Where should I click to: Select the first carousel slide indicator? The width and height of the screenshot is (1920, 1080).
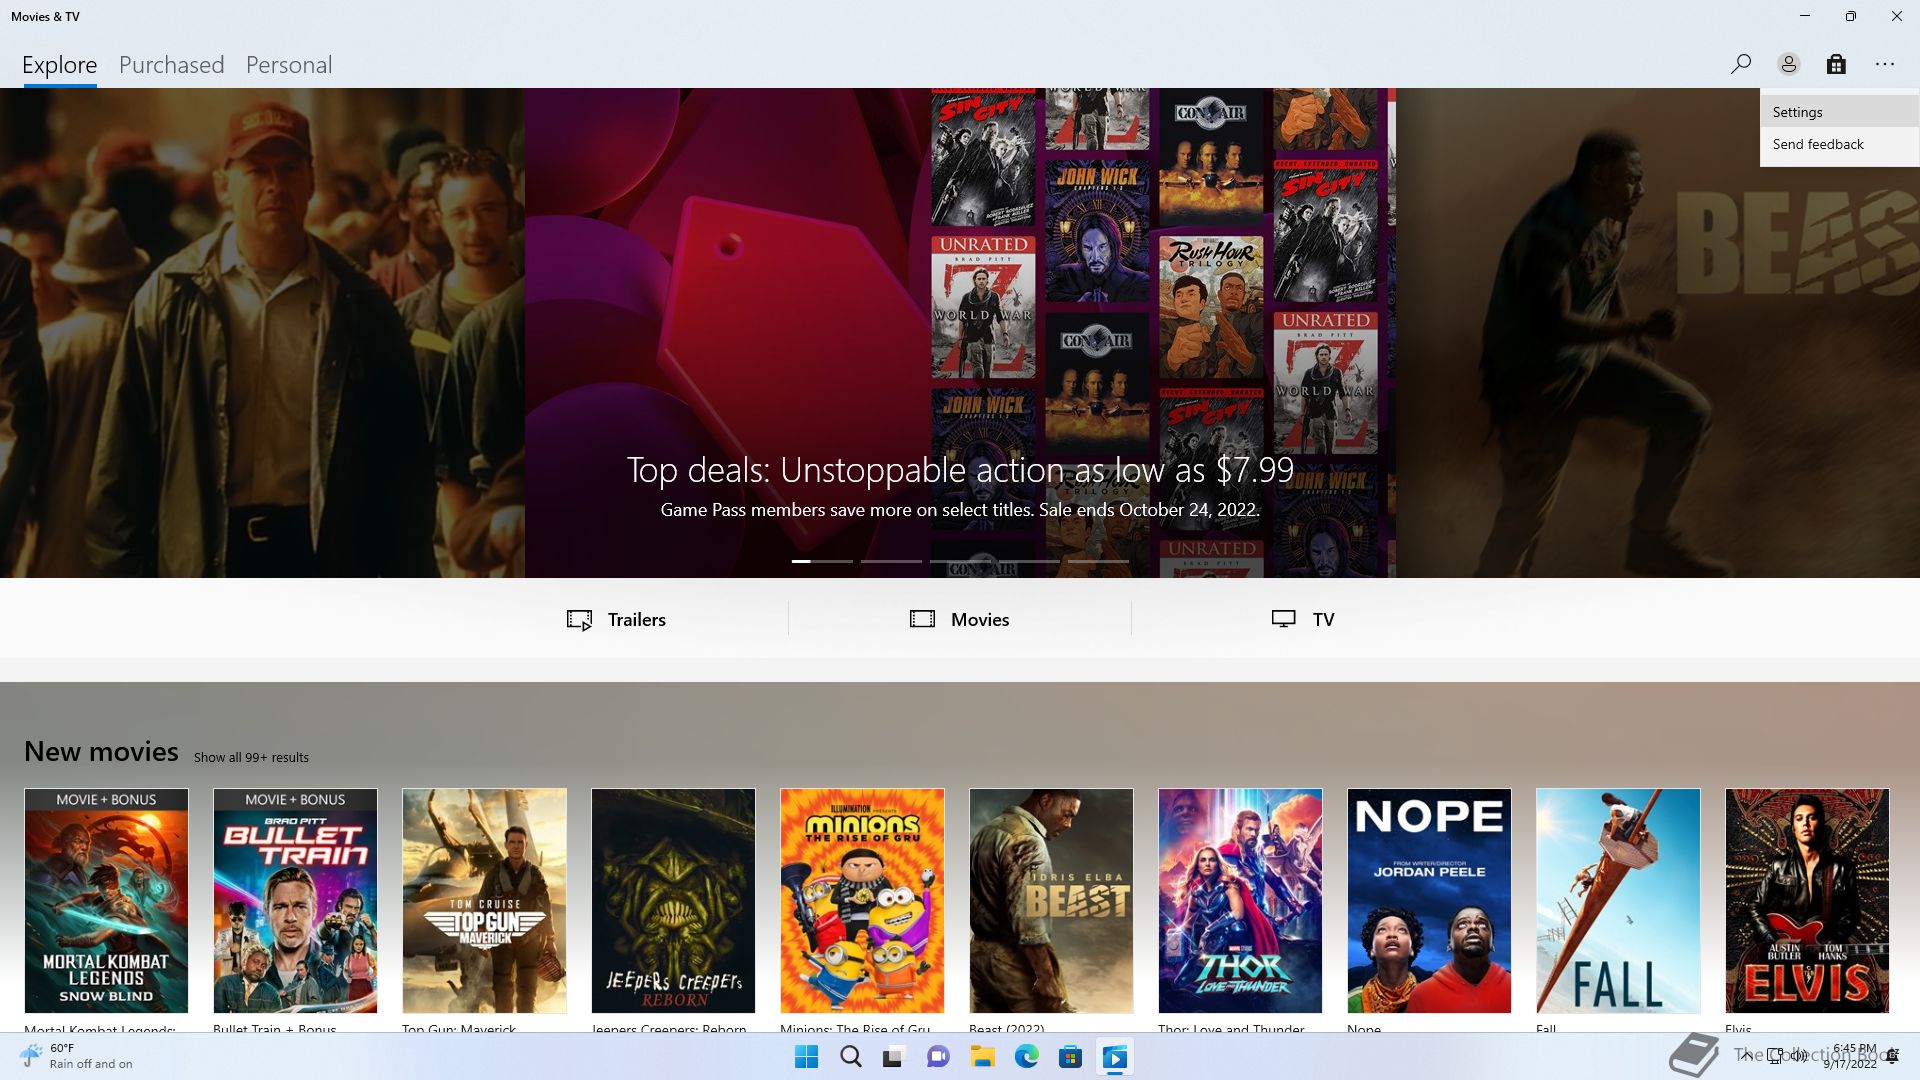(822, 561)
